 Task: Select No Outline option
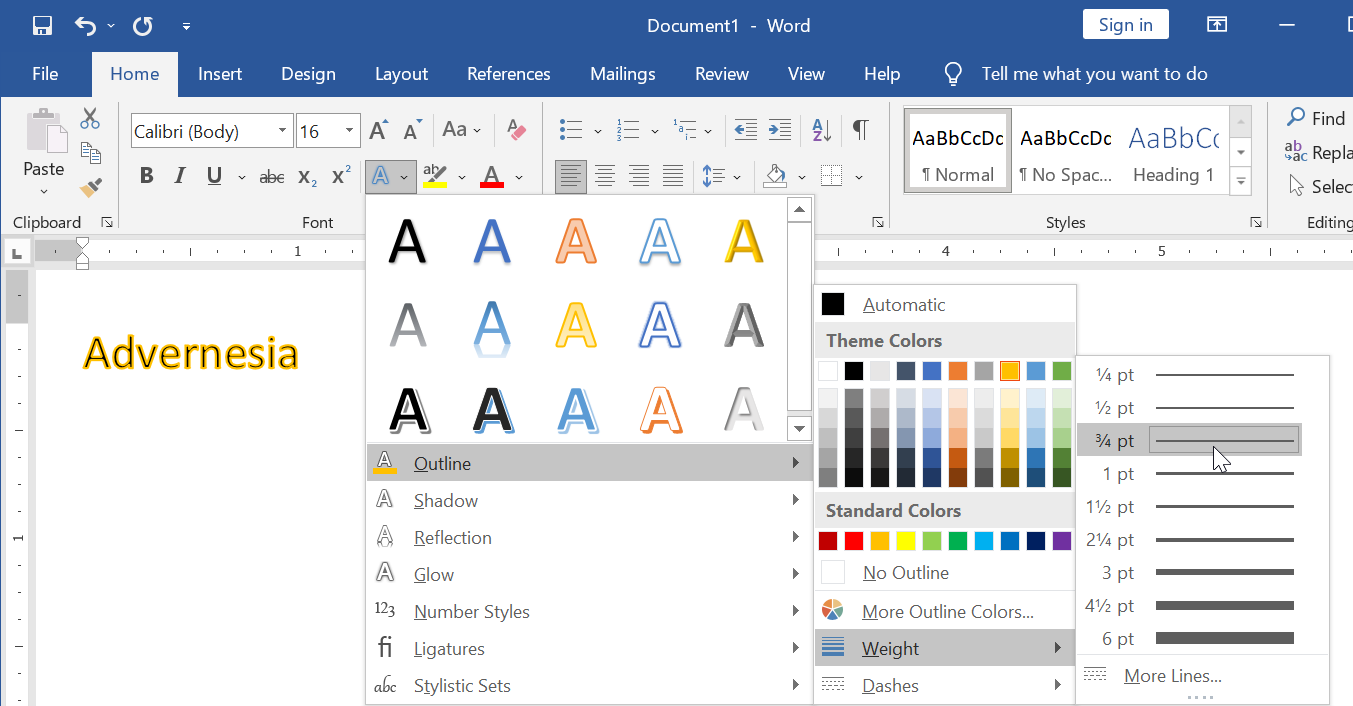point(945,572)
